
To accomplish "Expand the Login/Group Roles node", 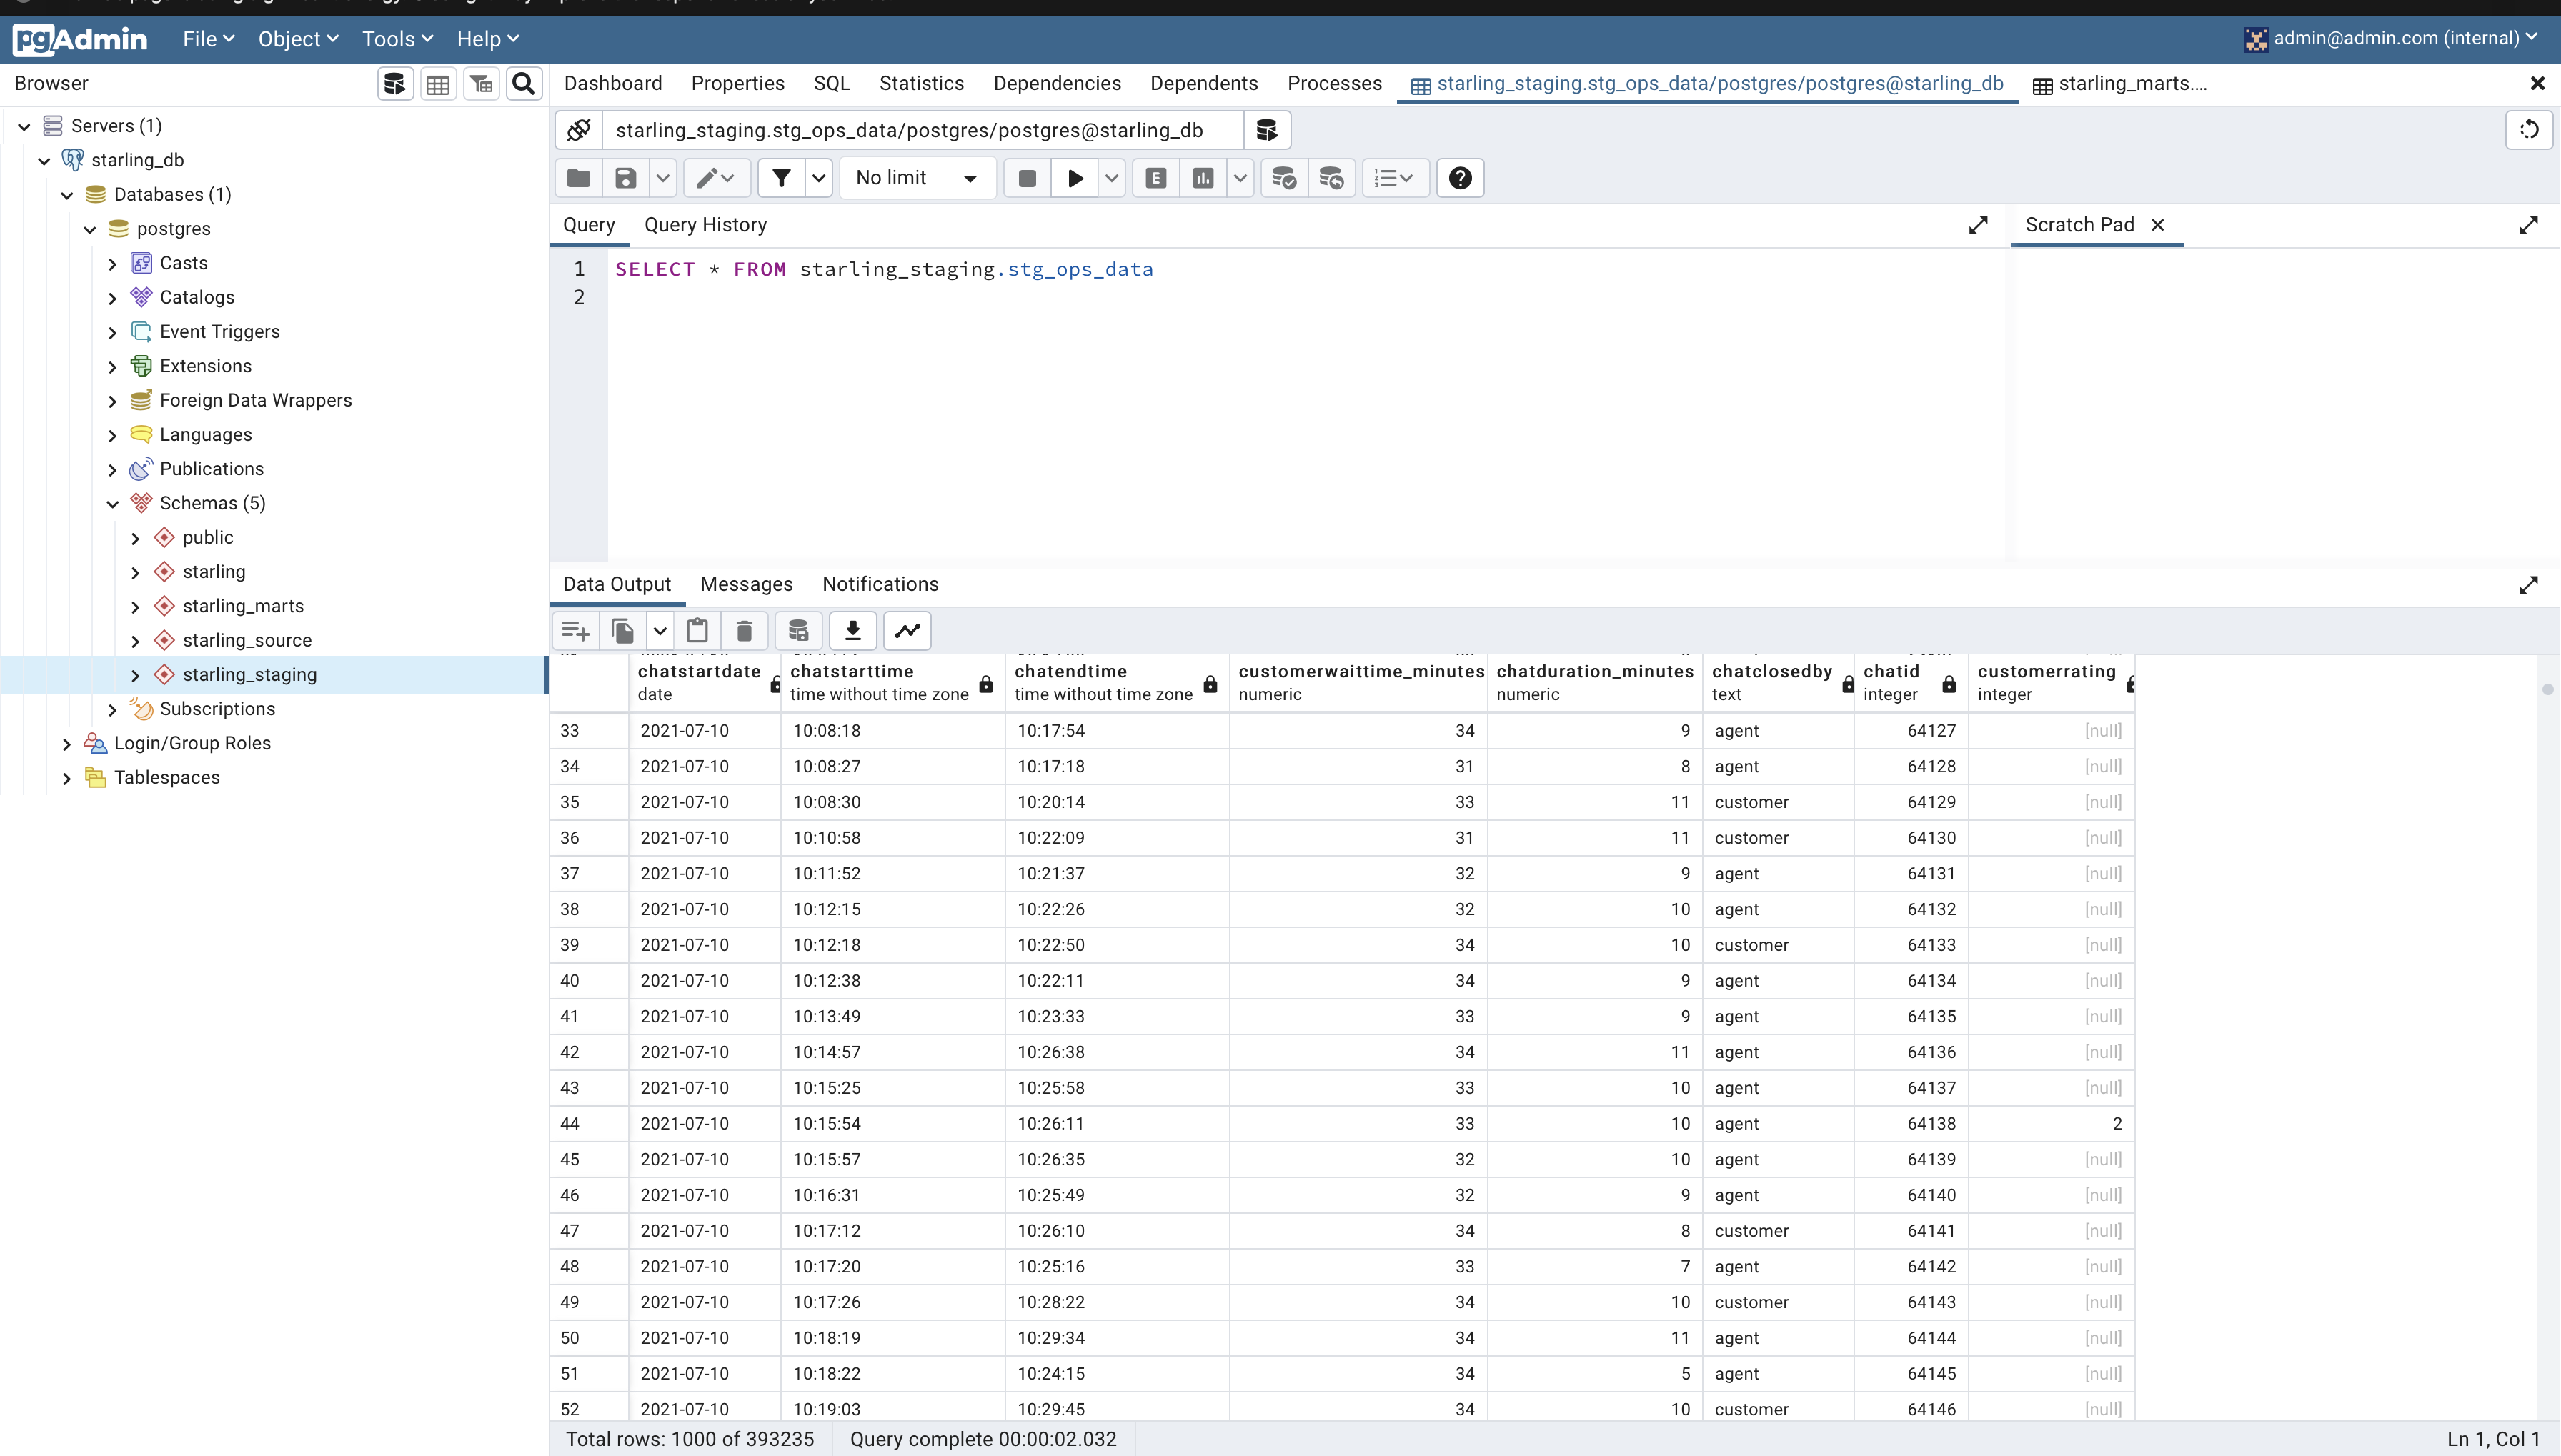I will click(67, 744).
